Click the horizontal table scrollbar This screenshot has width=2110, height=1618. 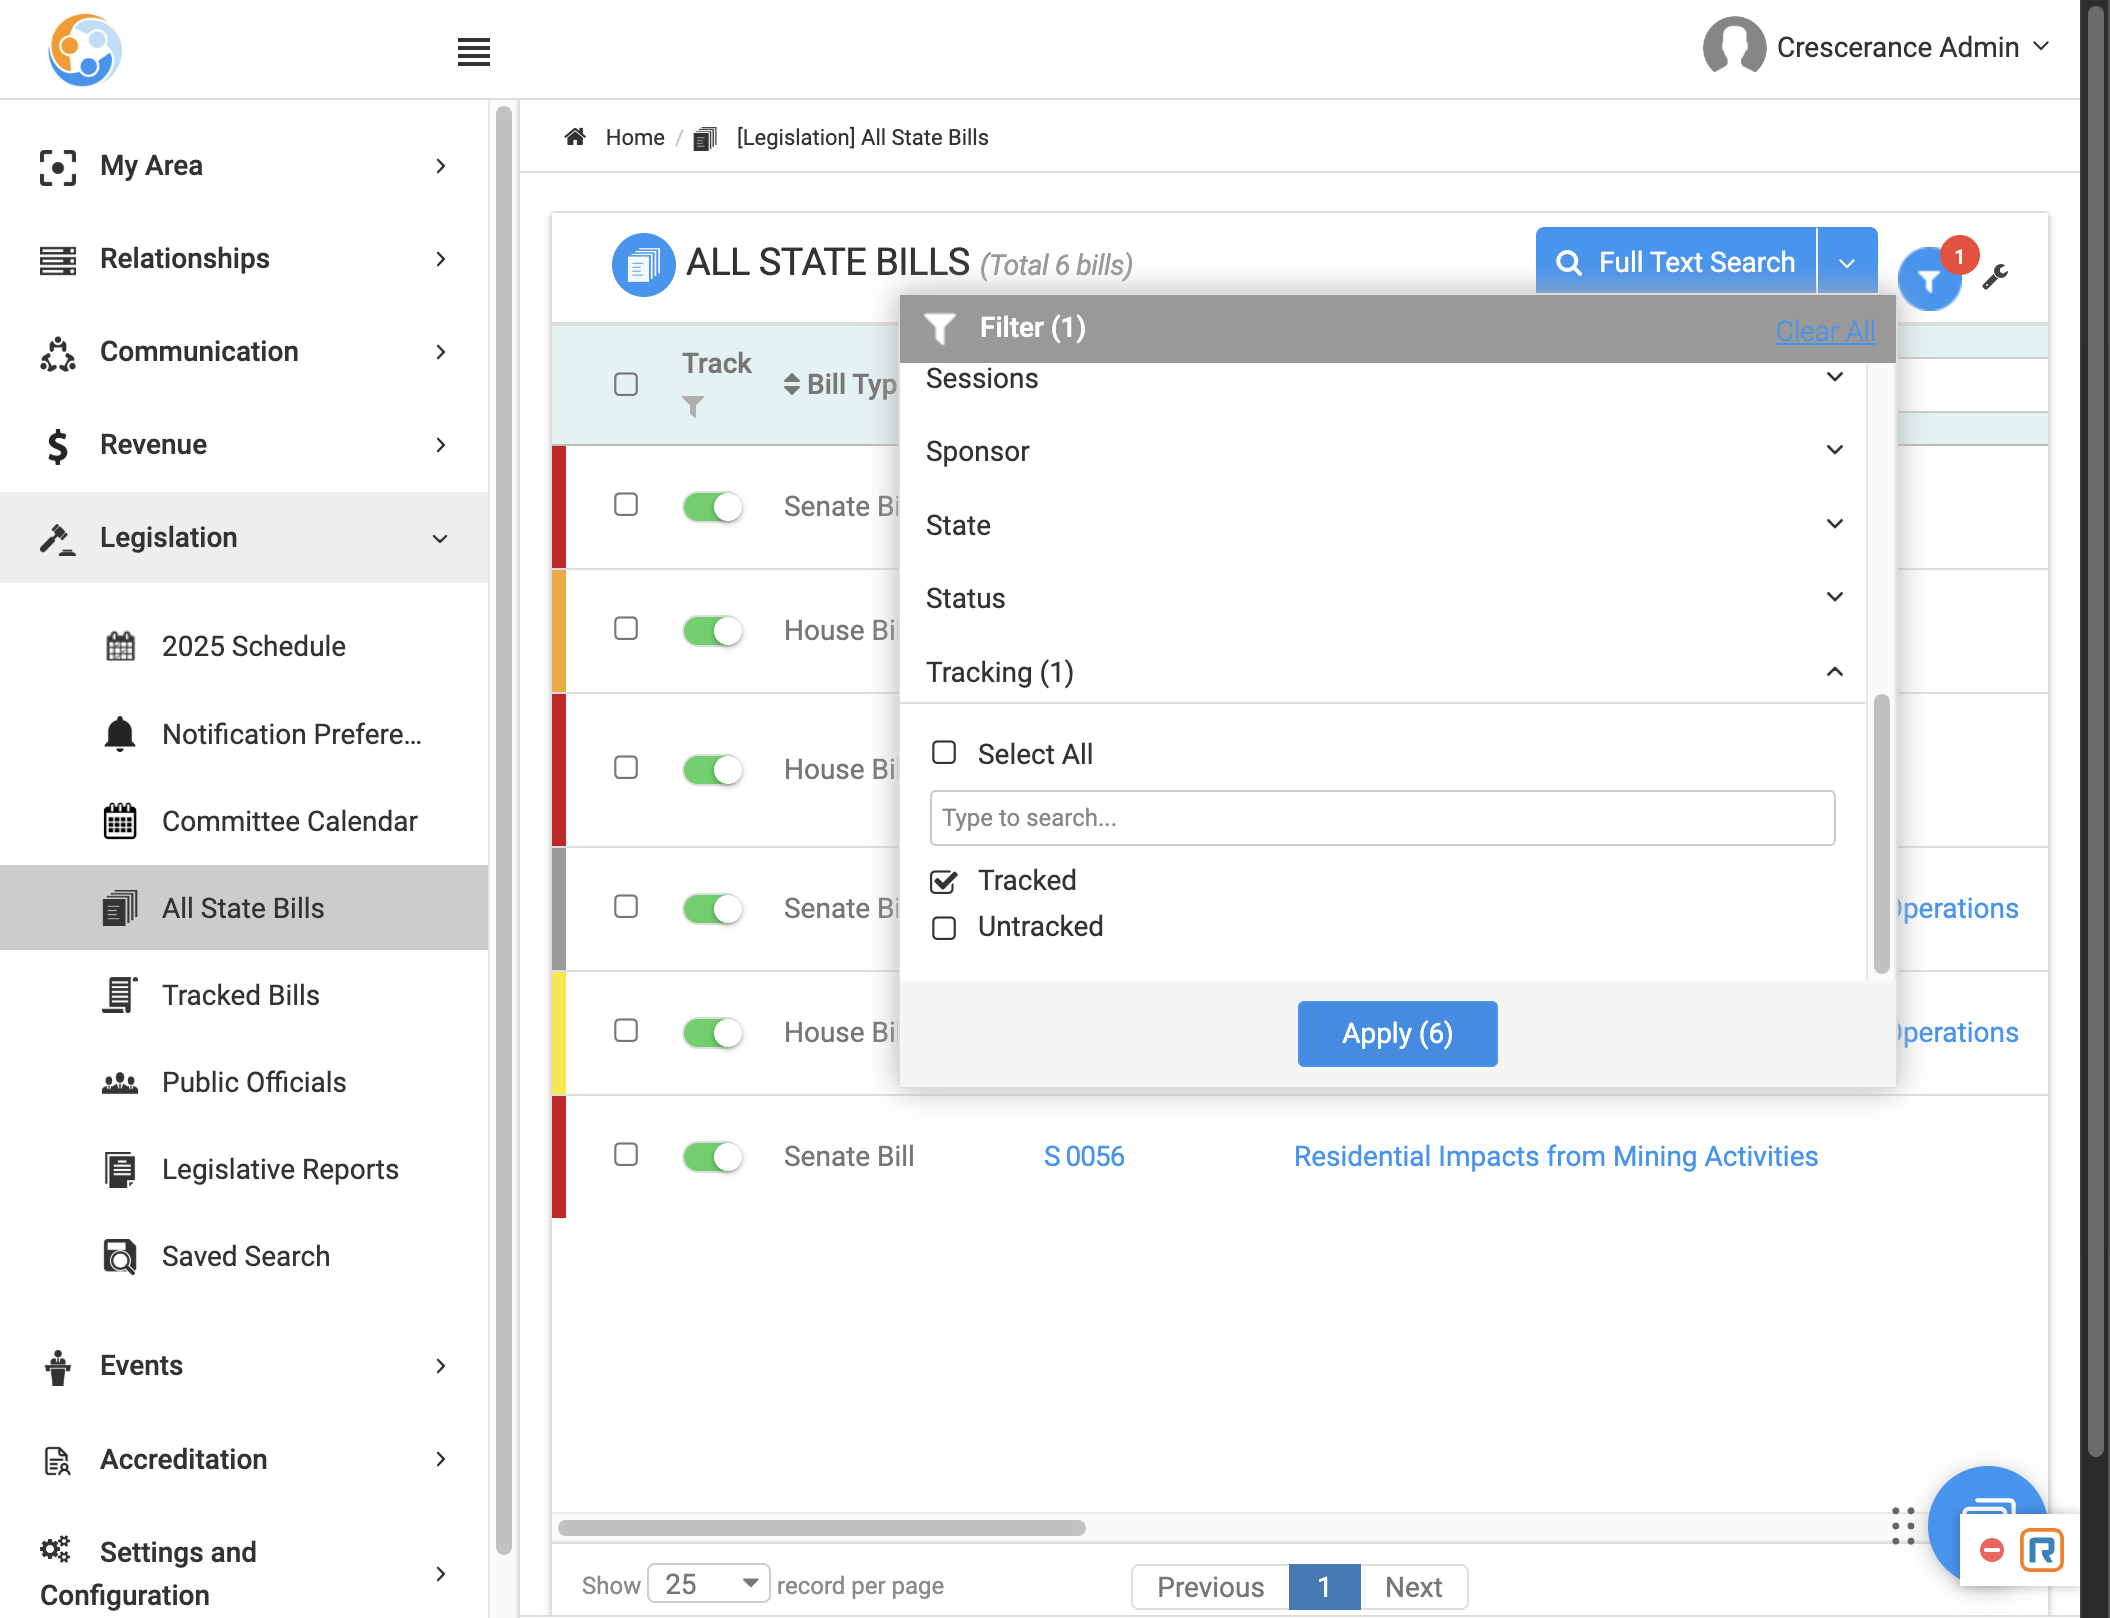click(x=821, y=1528)
